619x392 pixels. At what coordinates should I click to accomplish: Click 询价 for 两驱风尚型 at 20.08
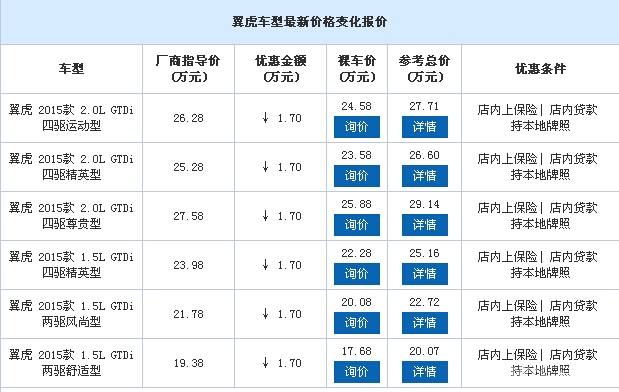click(x=356, y=323)
